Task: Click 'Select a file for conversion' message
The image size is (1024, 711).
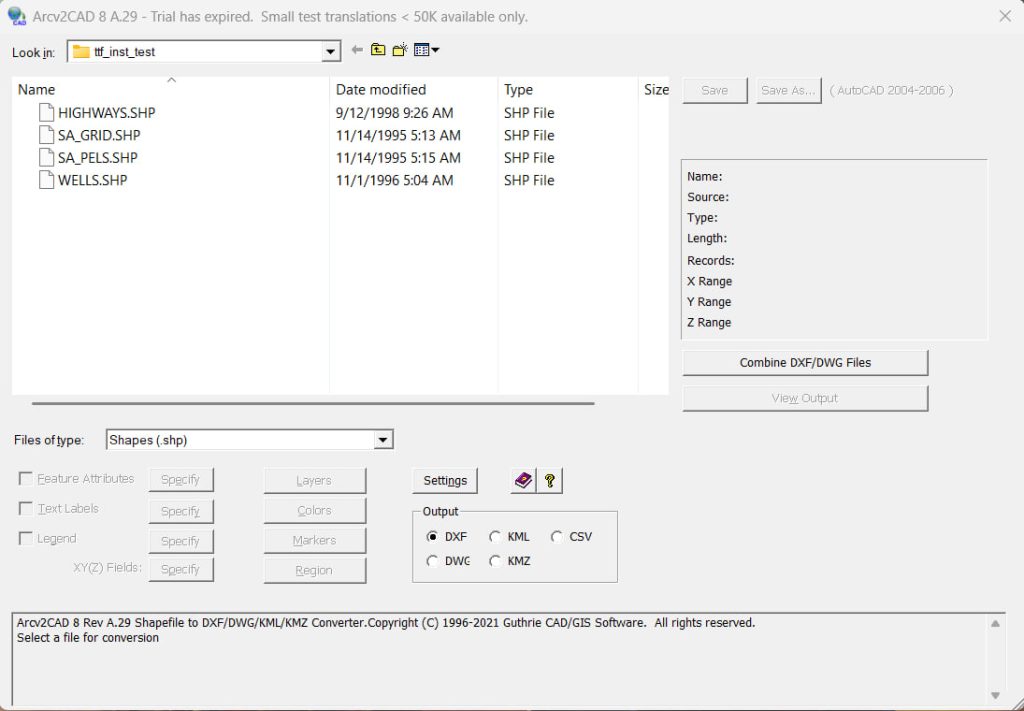Action: pyautogui.click(x=88, y=638)
